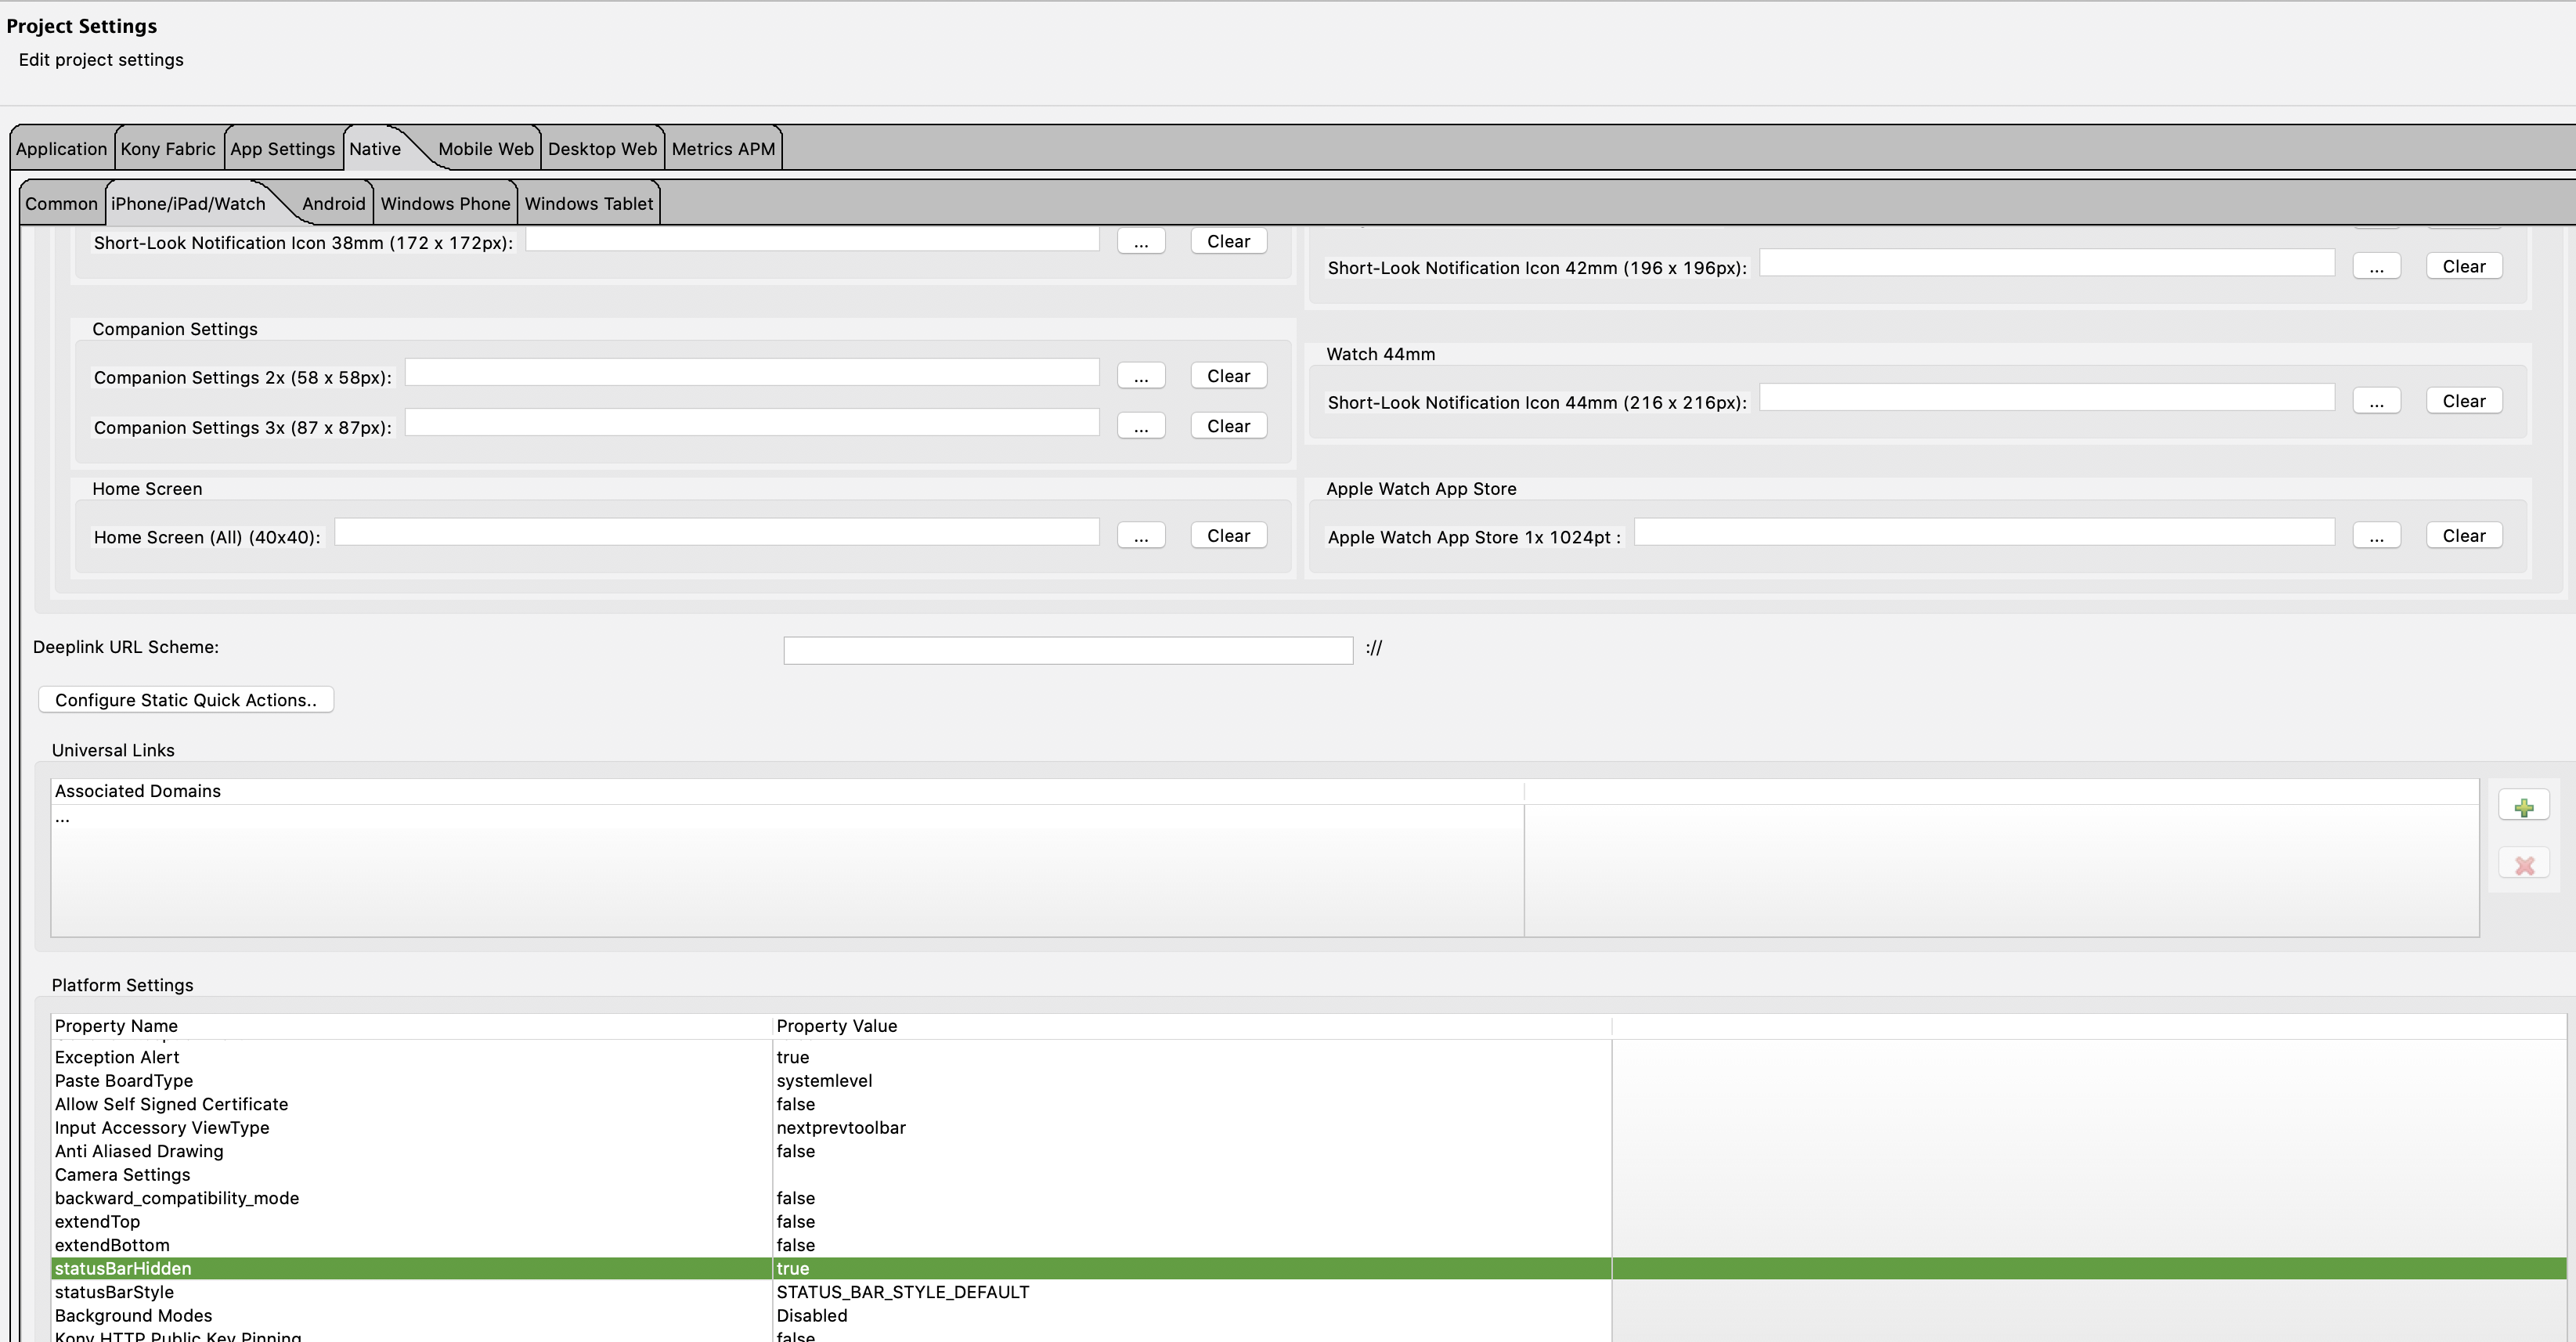Click the Paste BoardType systemlevel value
Viewport: 2576px width, 1342px height.
824,1081
